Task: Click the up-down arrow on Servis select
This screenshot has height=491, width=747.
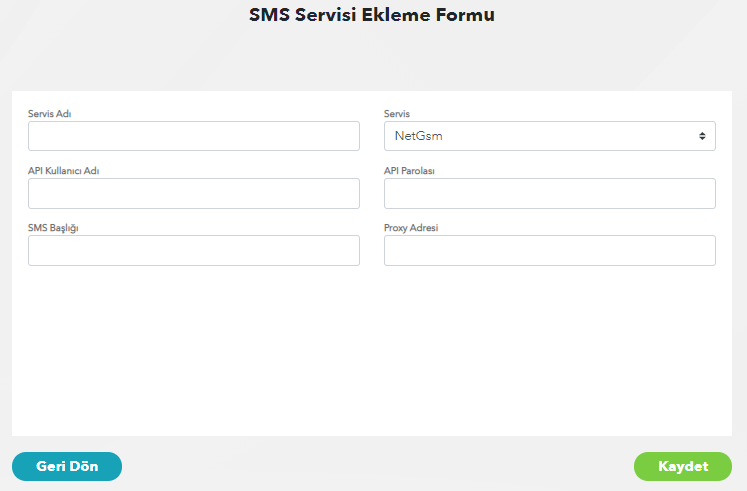Action: (x=702, y=136)
